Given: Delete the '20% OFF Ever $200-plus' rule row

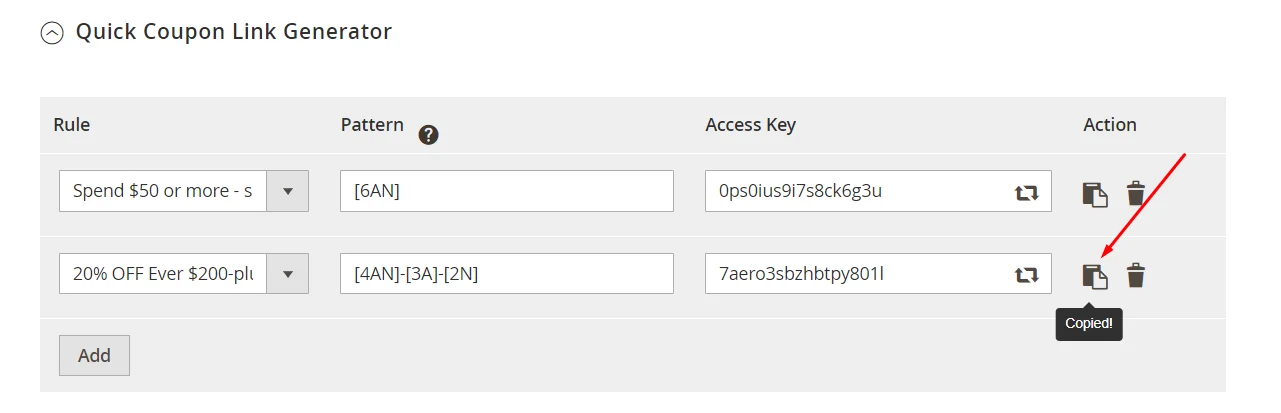Looking at the screenshot, I should [x=1136, y=275].
